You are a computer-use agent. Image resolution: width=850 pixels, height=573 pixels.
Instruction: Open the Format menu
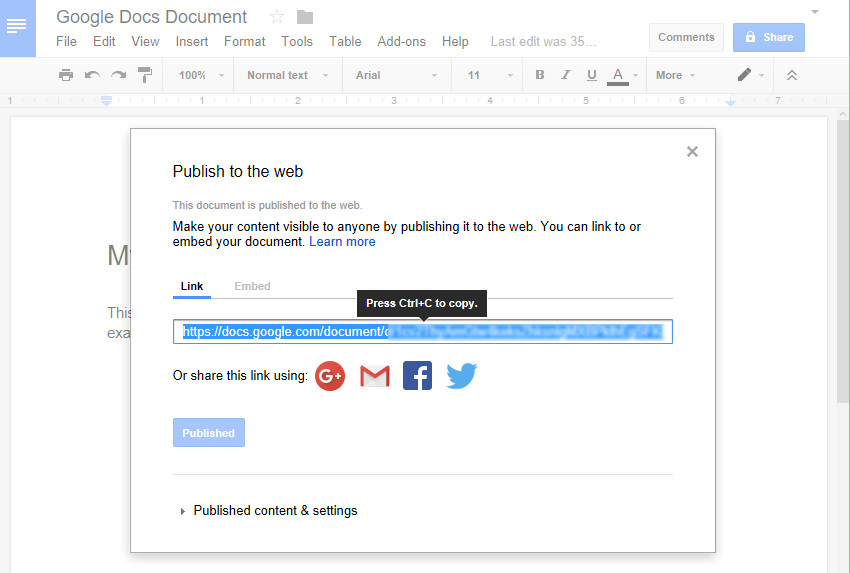click(x=244, y=42)
